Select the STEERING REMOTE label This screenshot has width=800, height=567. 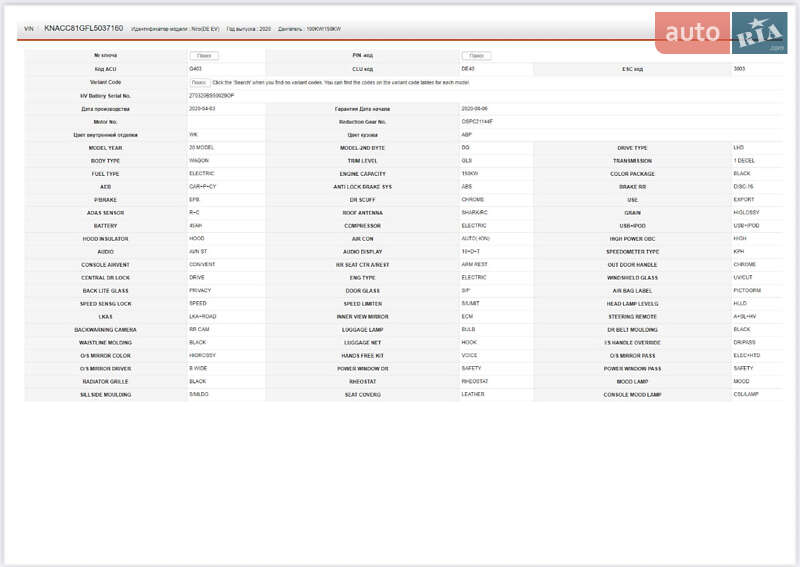click(632, 316)
